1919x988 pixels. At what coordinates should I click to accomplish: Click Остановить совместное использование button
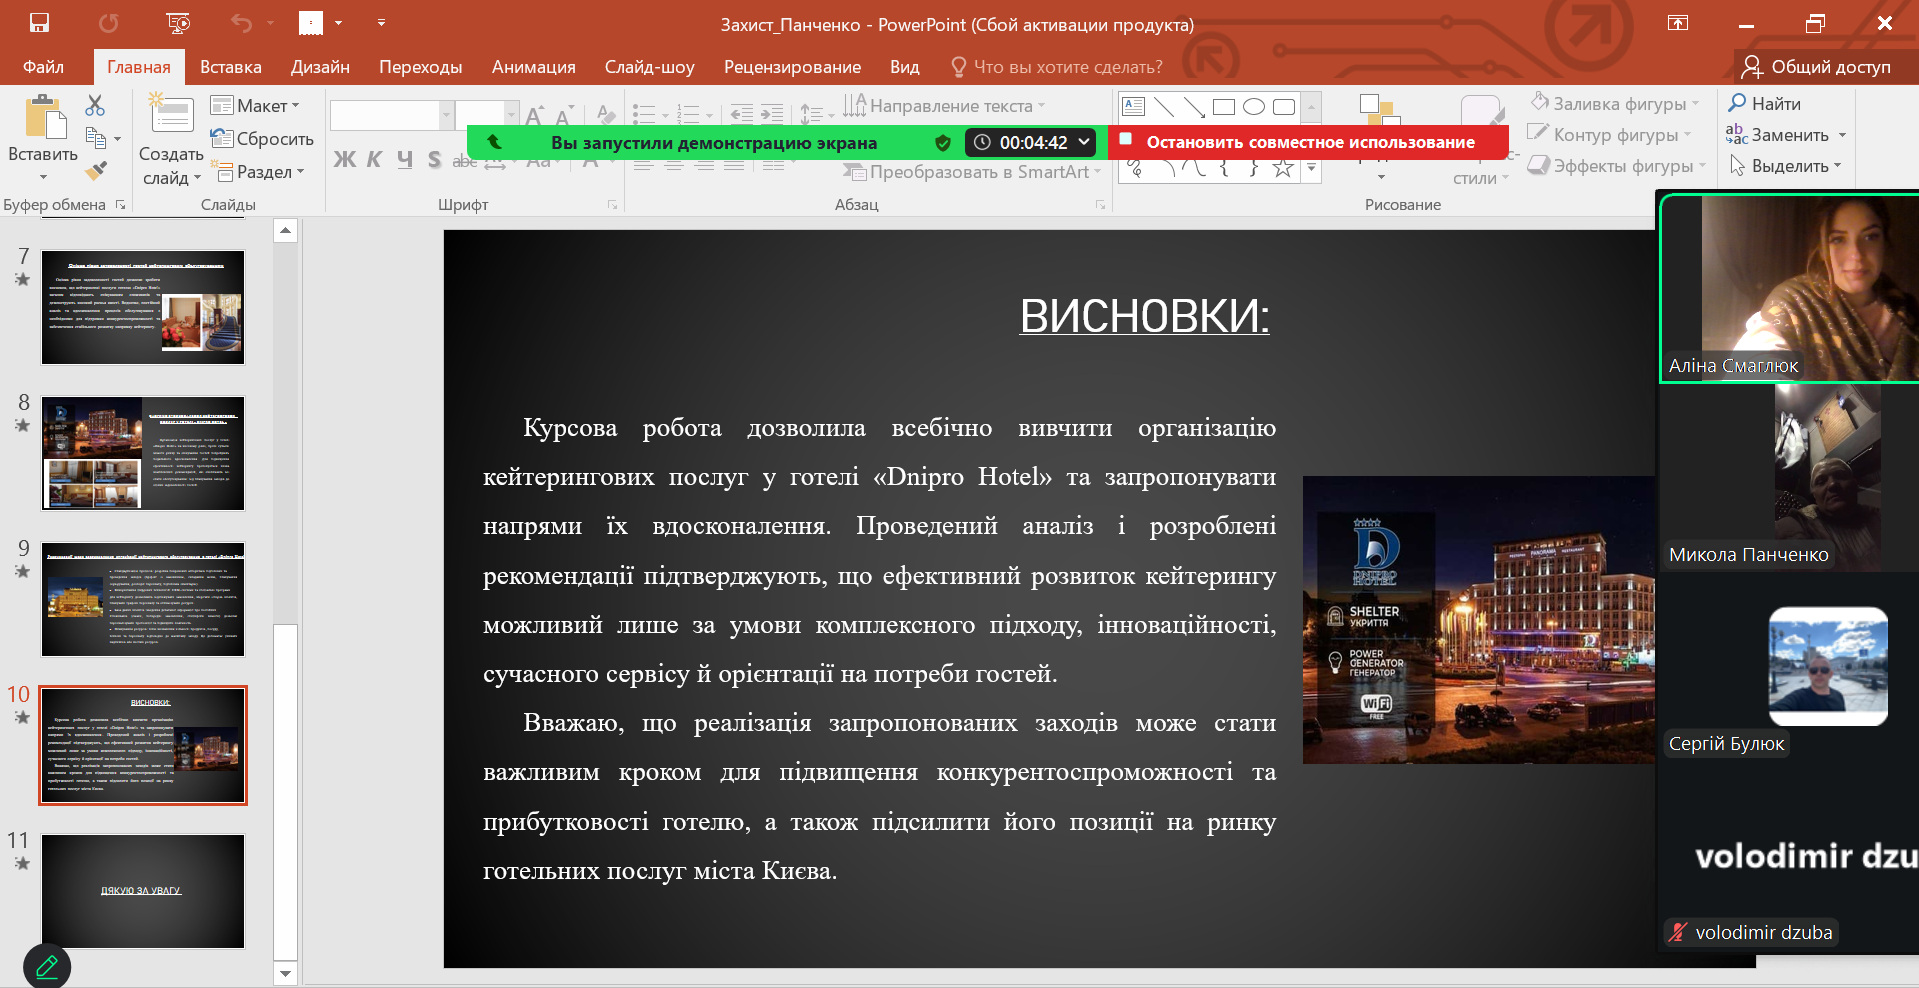[1308, 142]
